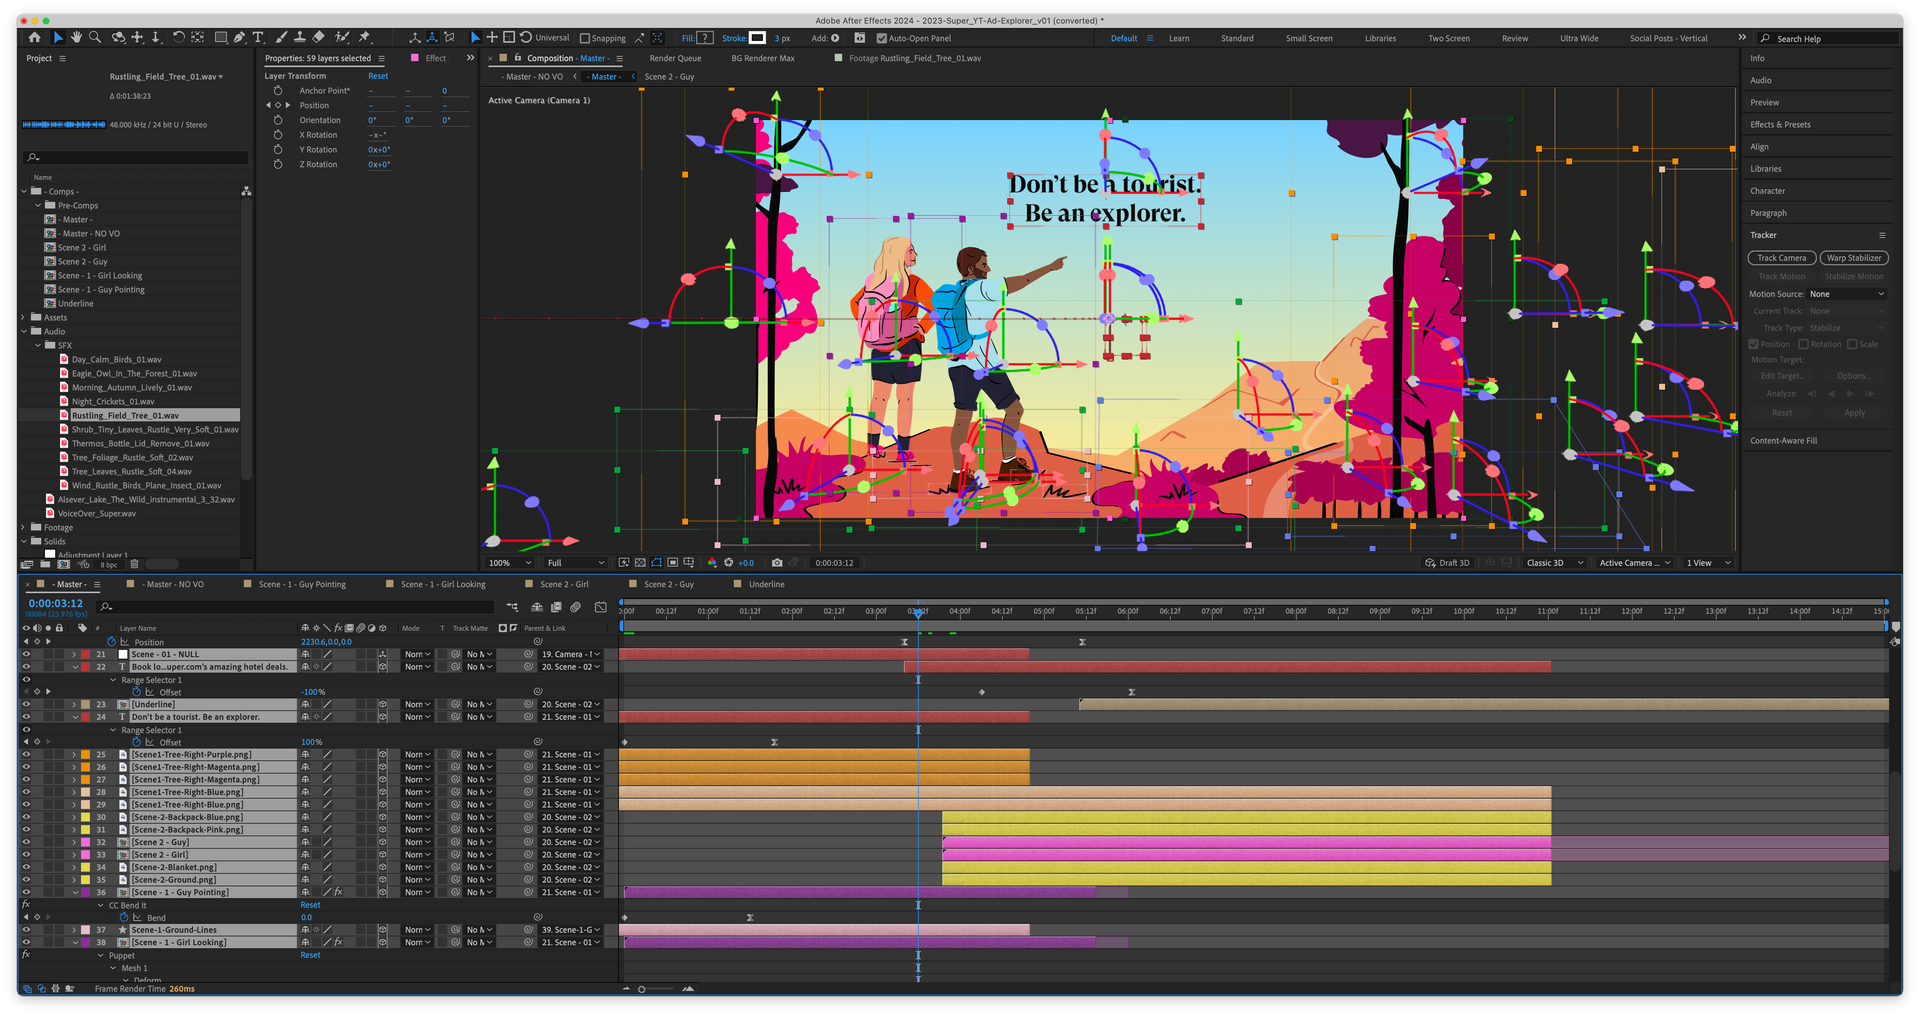Select the Zoom tool
Screen dimensions: 1920x1016
pos(95,38)
